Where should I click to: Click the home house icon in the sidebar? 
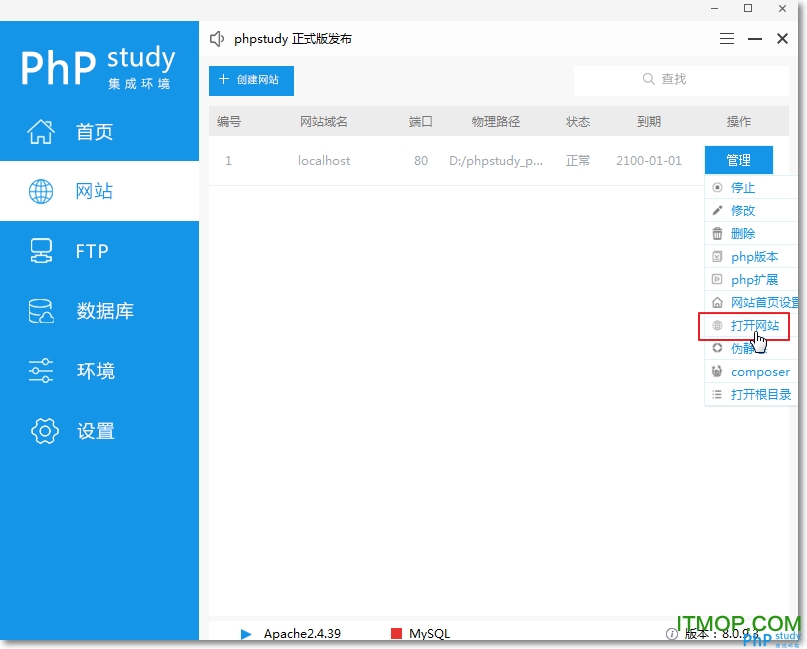coord(41,132)
